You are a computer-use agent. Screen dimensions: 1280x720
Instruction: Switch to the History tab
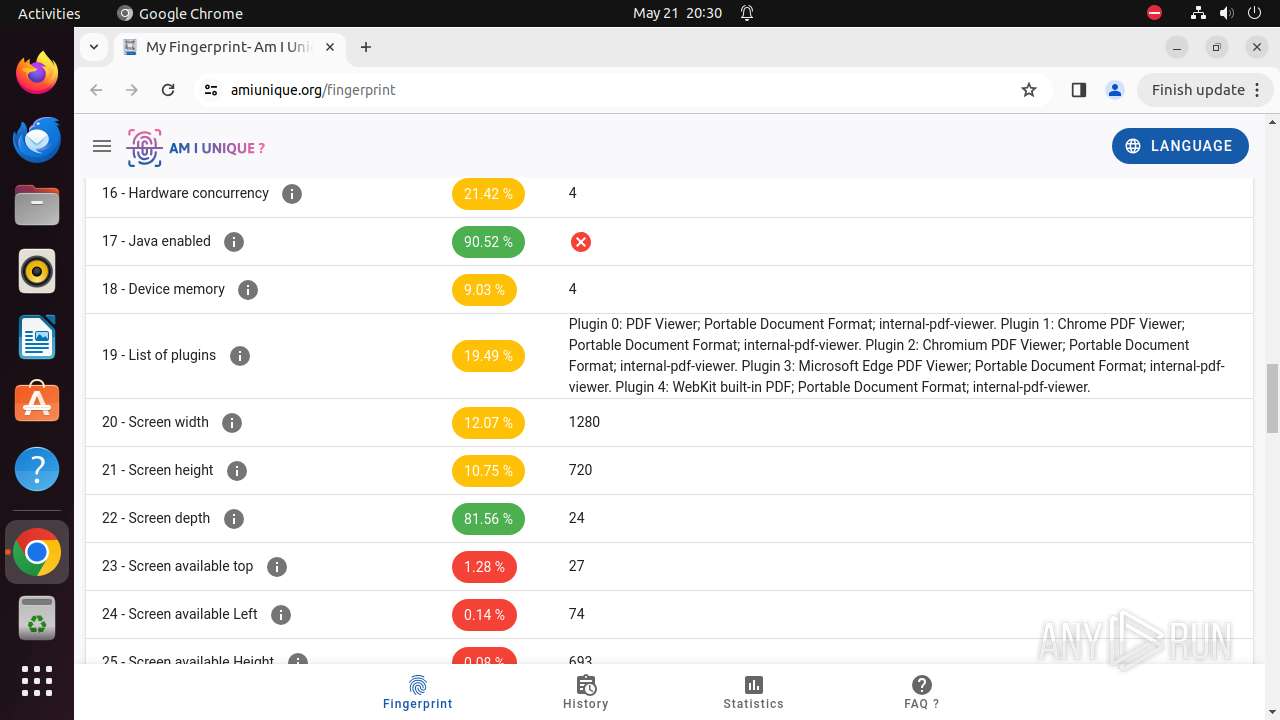[x=586, y=692]
